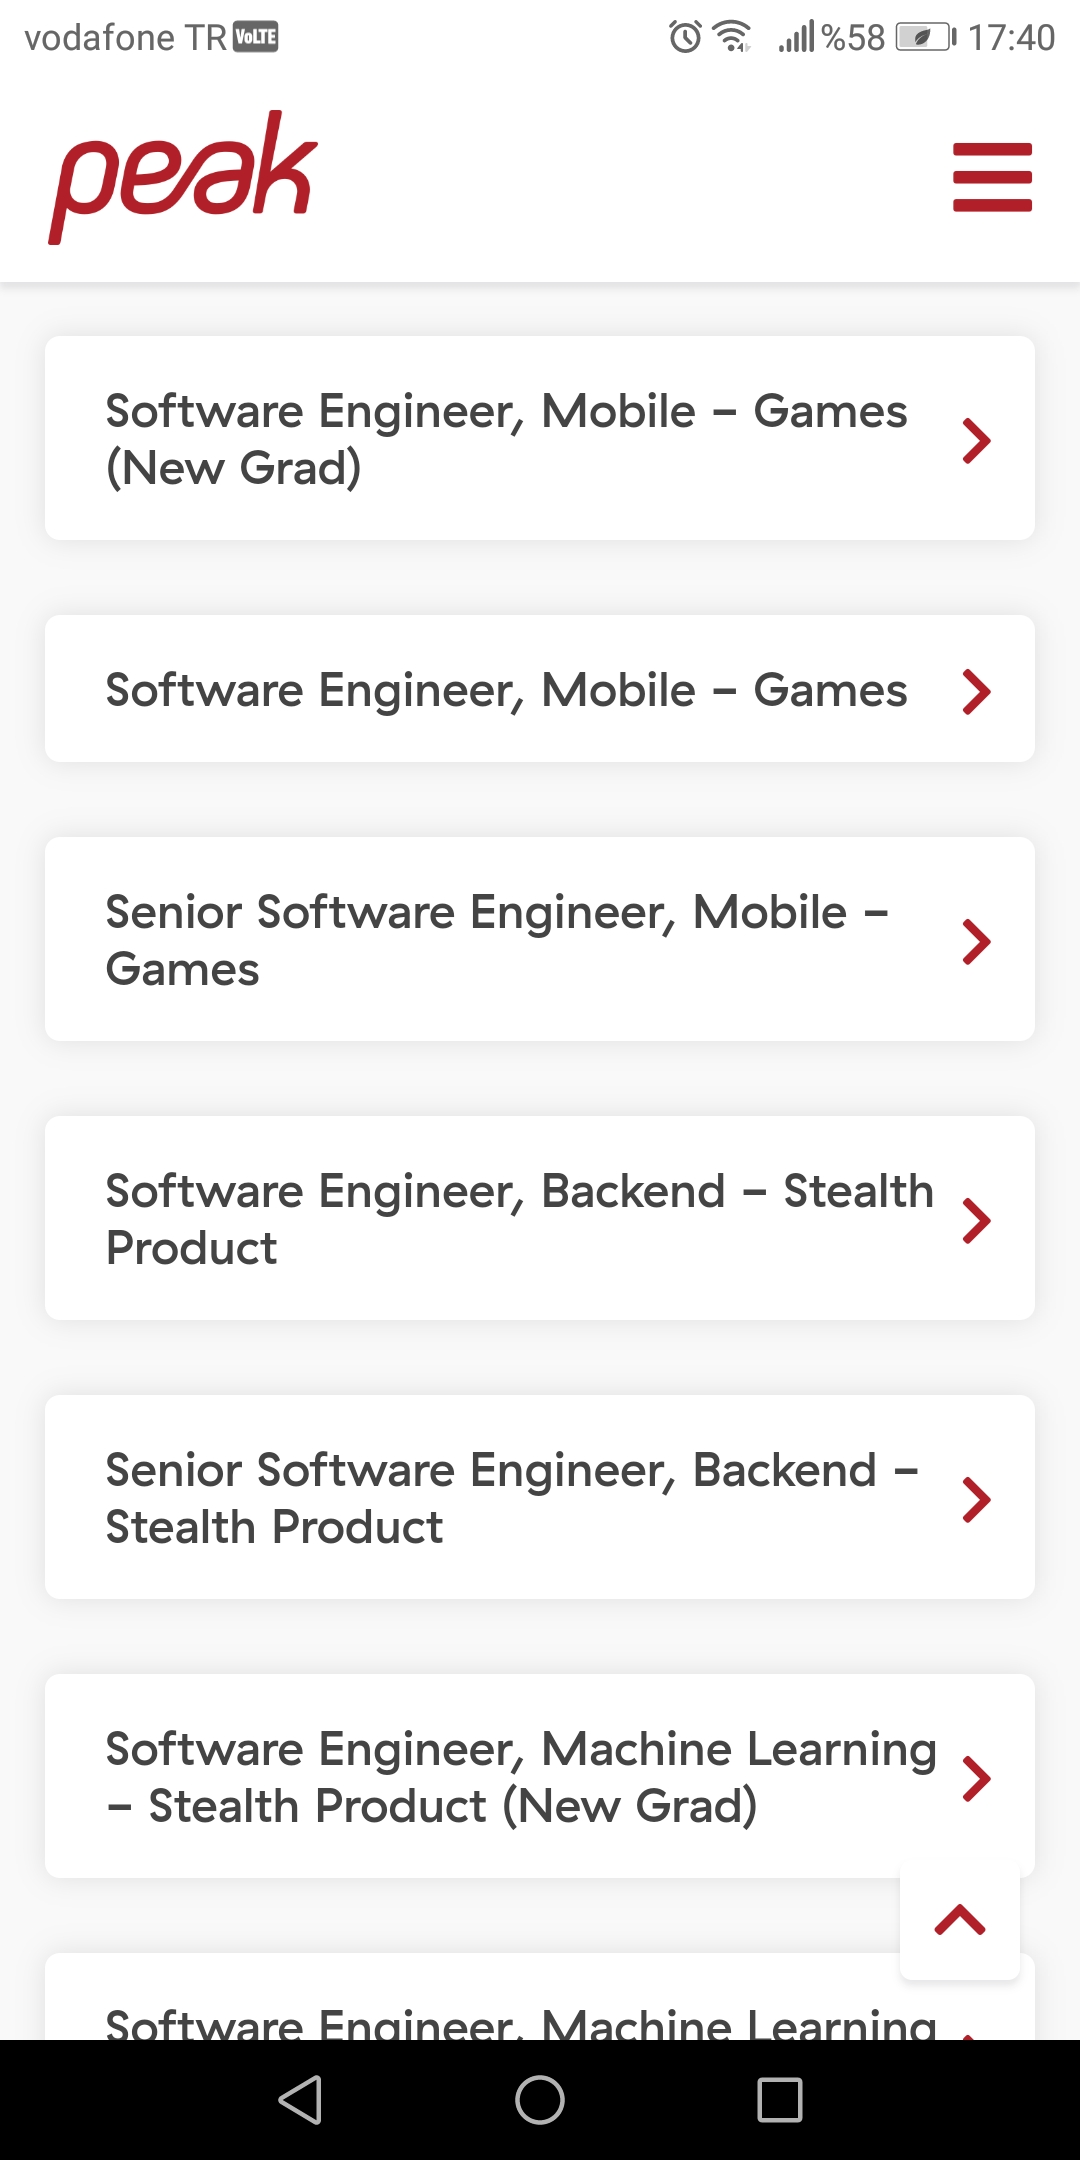Open Senior Software Engineer, Mobile – Games listing
The image size is (1080, 2160).
coord(540,939)
